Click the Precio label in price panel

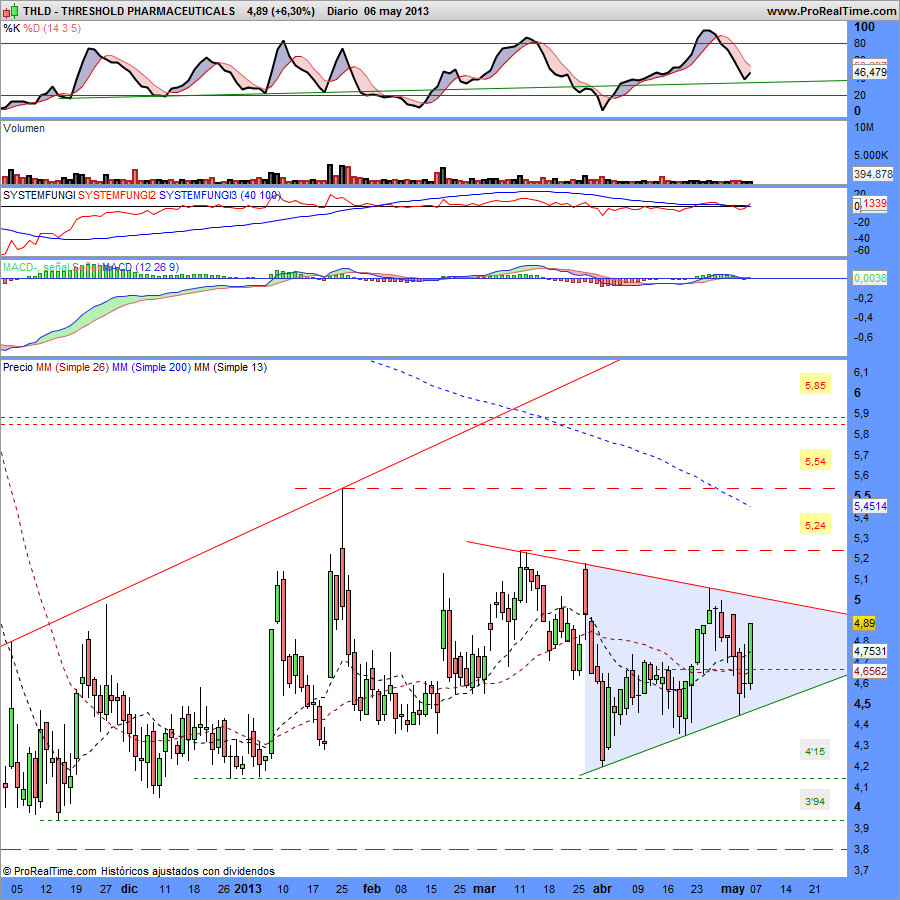click(x=18, y=367)
